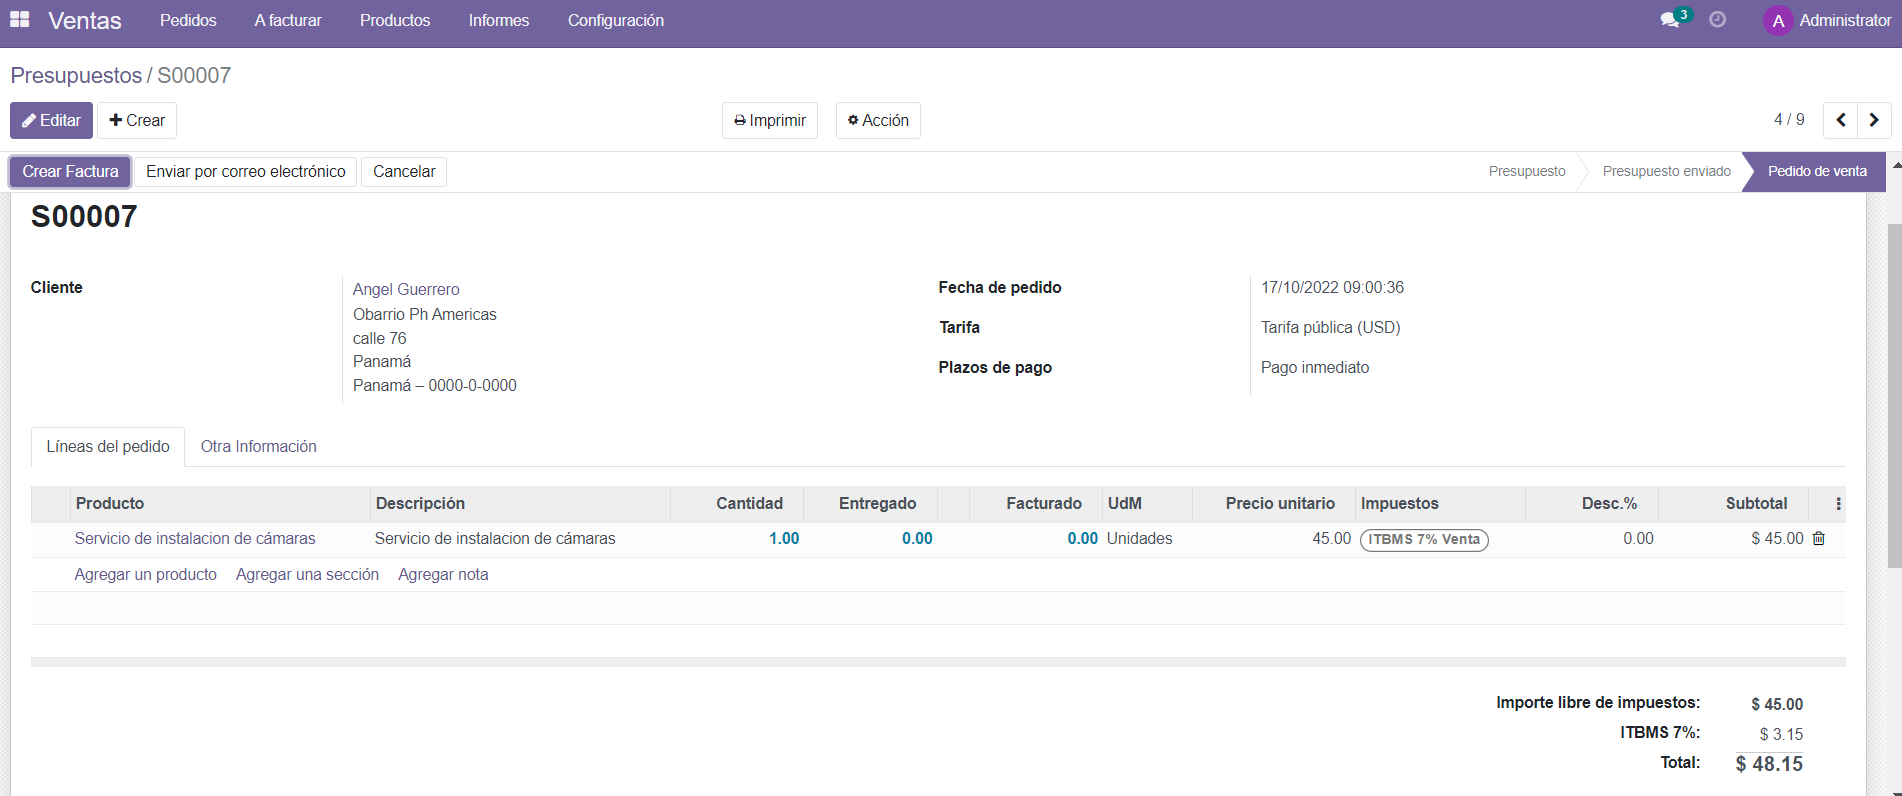Delete order line with trash icon
The width and height of the screenshot is (1902, 796).
(1819, 539)
